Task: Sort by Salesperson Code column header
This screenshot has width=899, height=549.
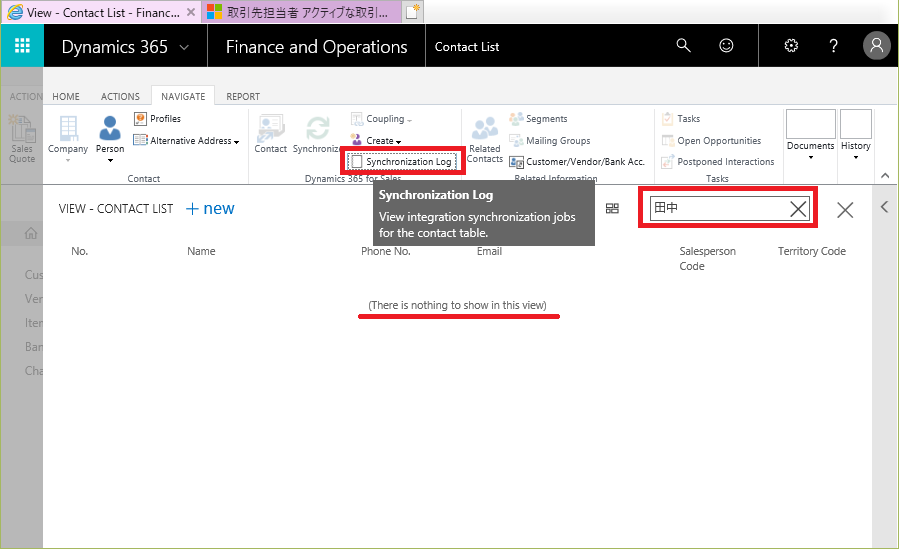Action: tap(708, 258)
